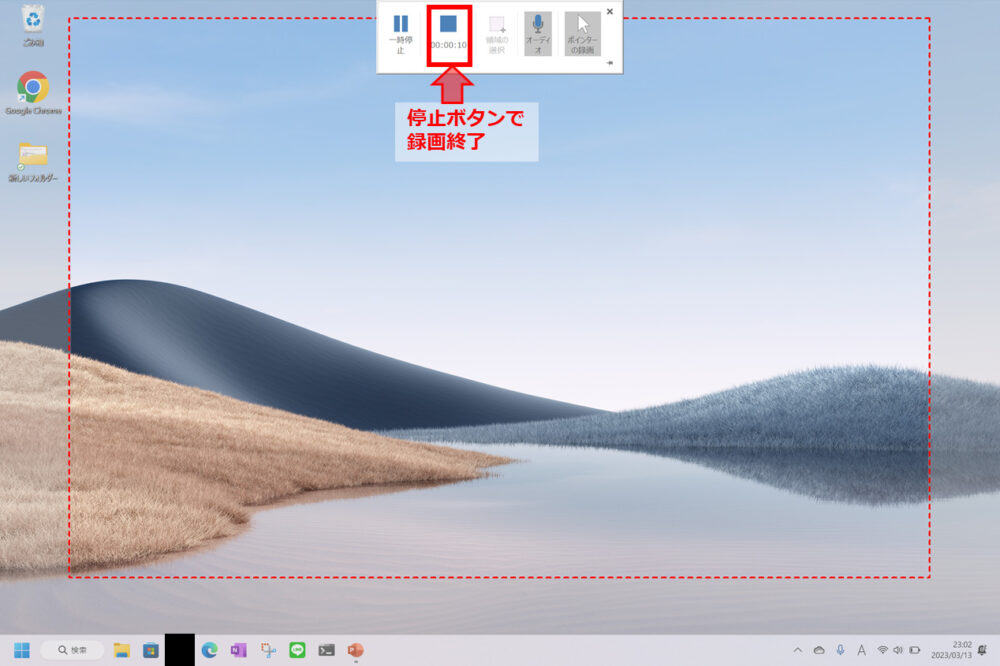1000x666 pixels.
Task: Open Snipping Tool from the taskbar
Action: pyautogui.click(x=268, y=650)
